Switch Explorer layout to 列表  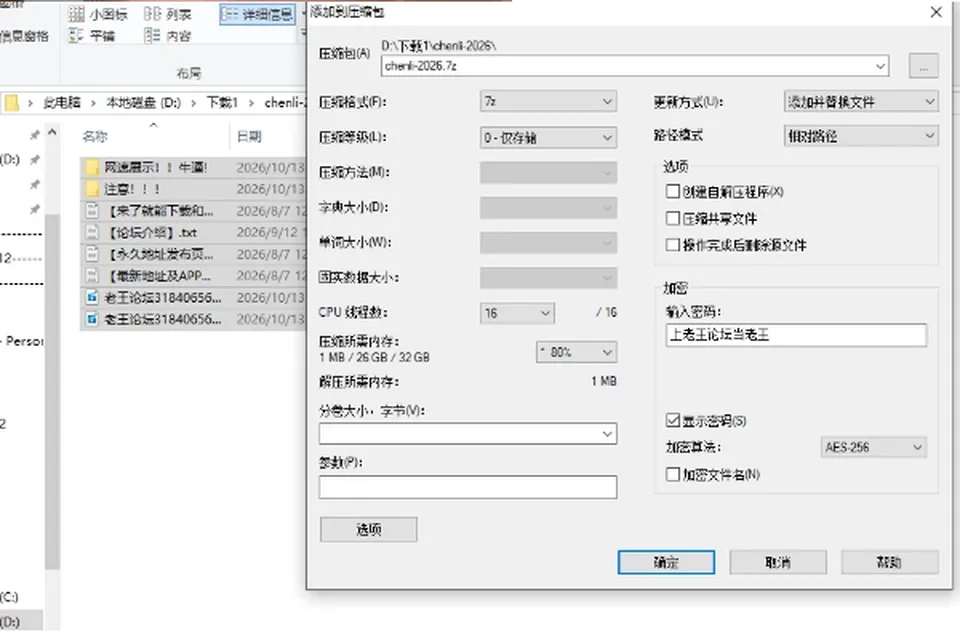[168, 13]
